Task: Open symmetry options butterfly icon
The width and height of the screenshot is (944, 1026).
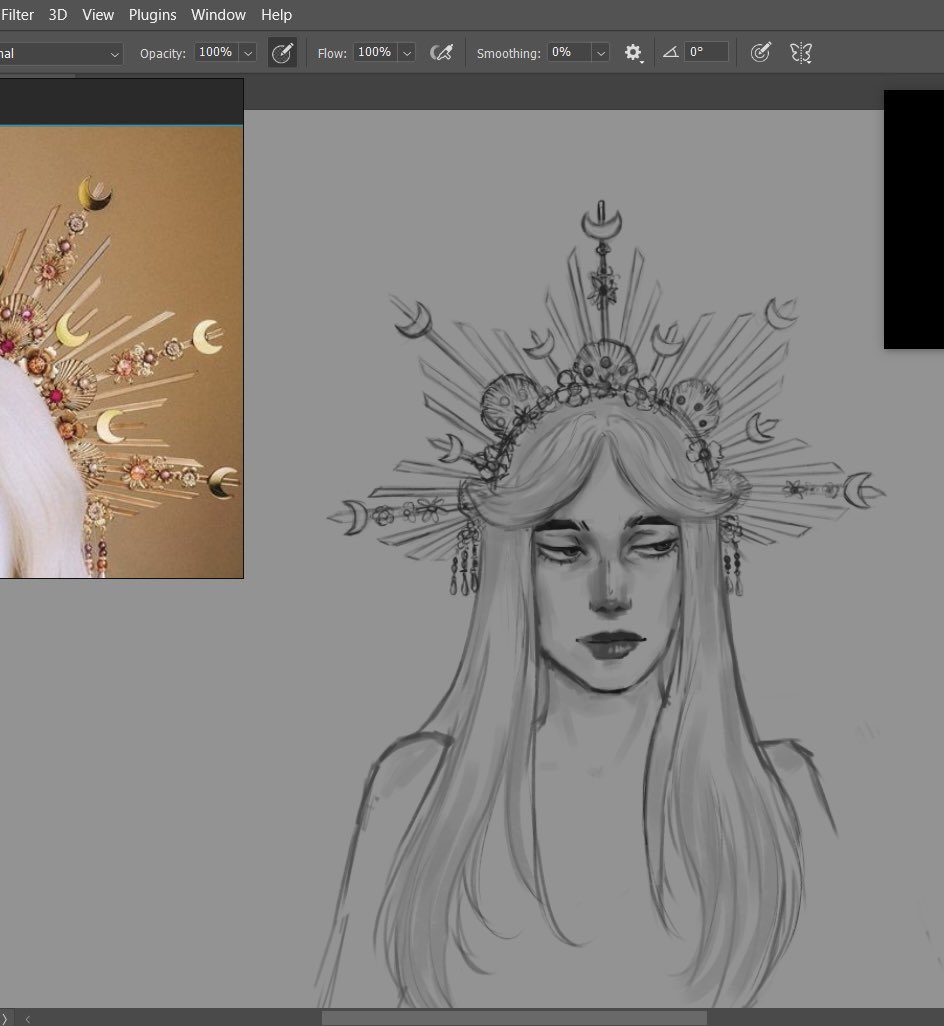Action: pyautogui.click(x=801, y=53)
